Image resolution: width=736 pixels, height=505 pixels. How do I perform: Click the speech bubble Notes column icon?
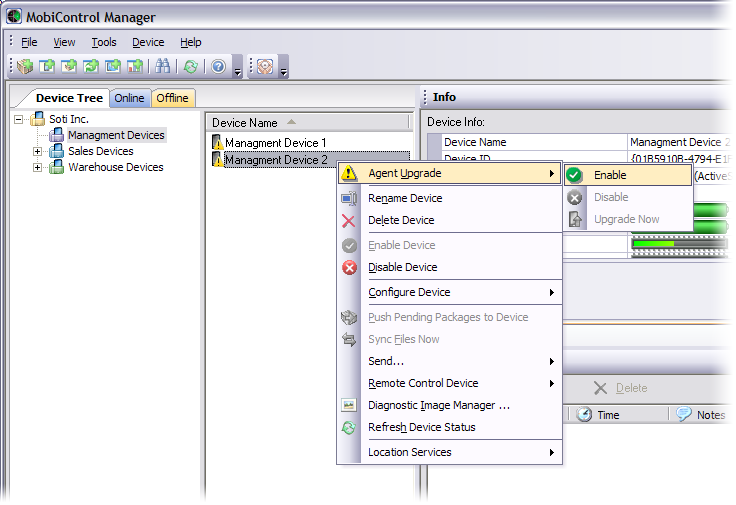(683, 414)
